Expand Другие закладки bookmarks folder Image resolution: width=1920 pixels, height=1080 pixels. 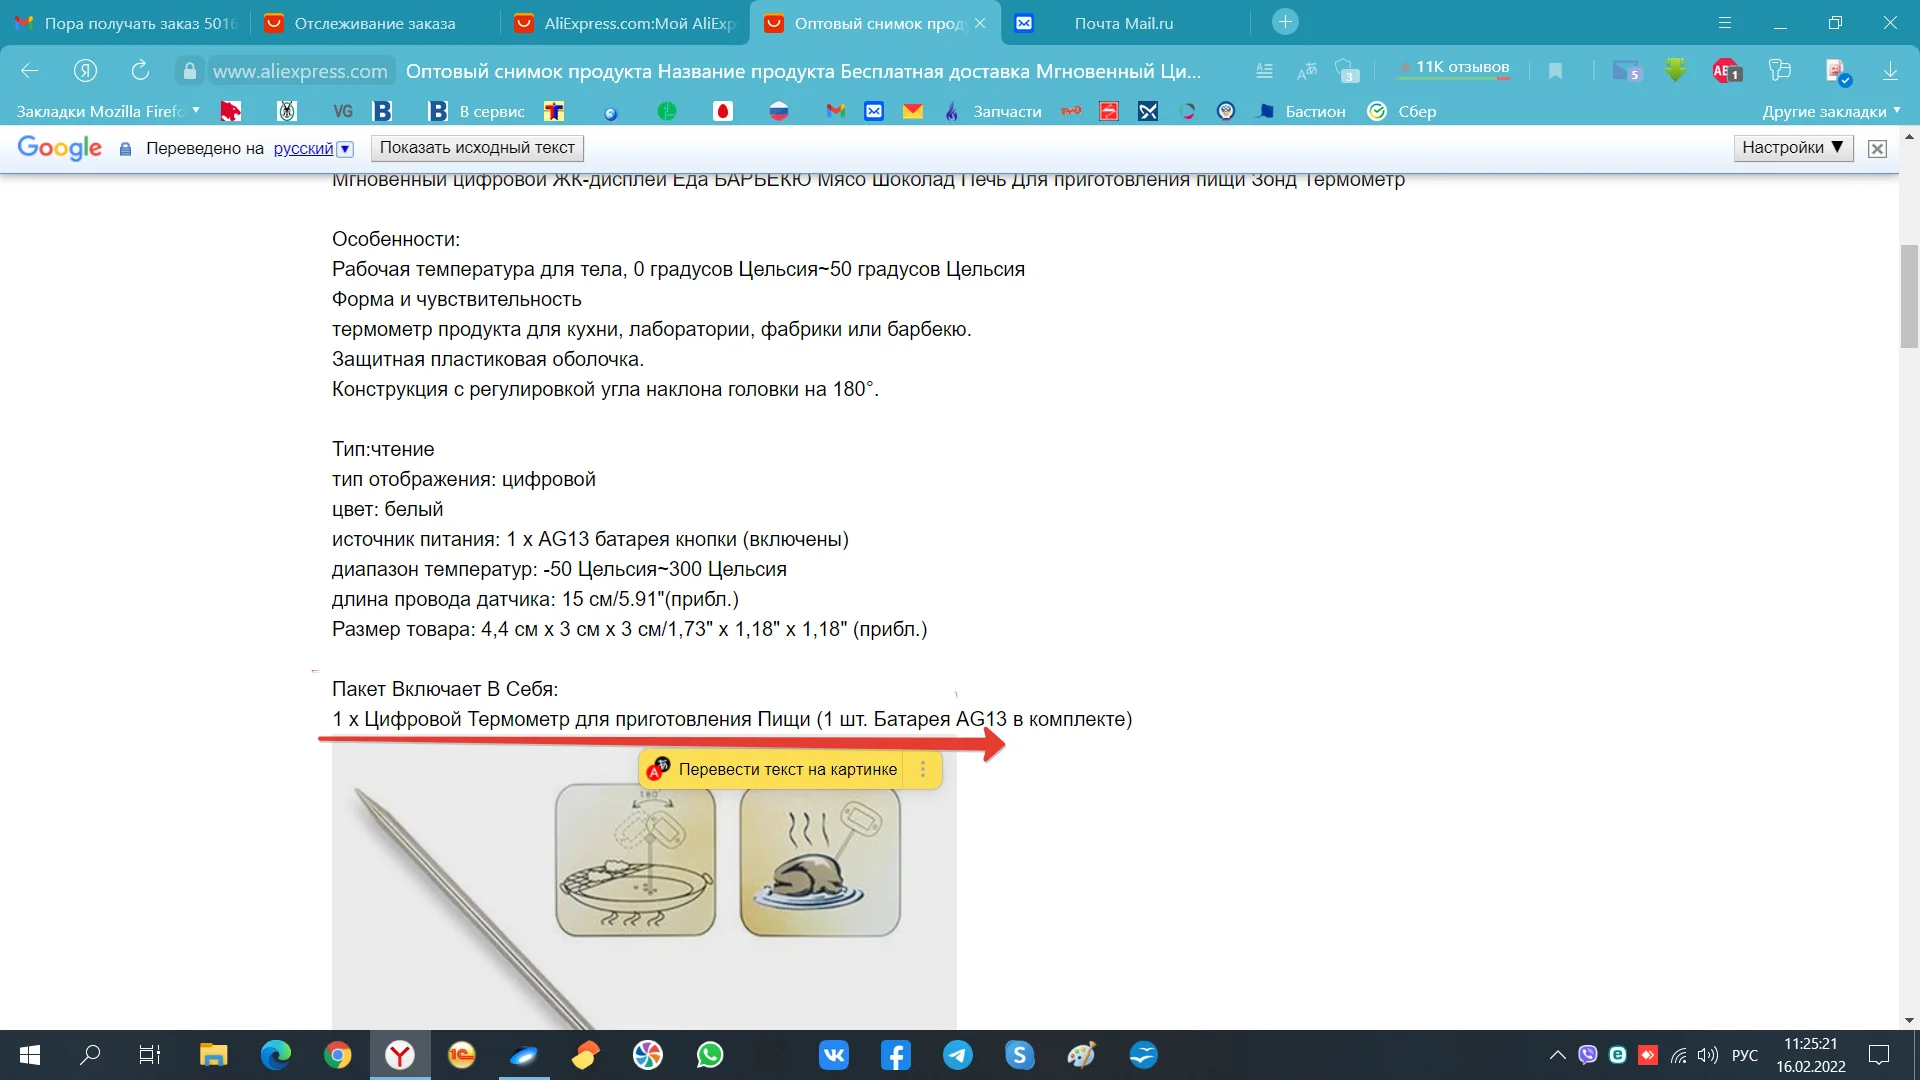coord(1830,111)
